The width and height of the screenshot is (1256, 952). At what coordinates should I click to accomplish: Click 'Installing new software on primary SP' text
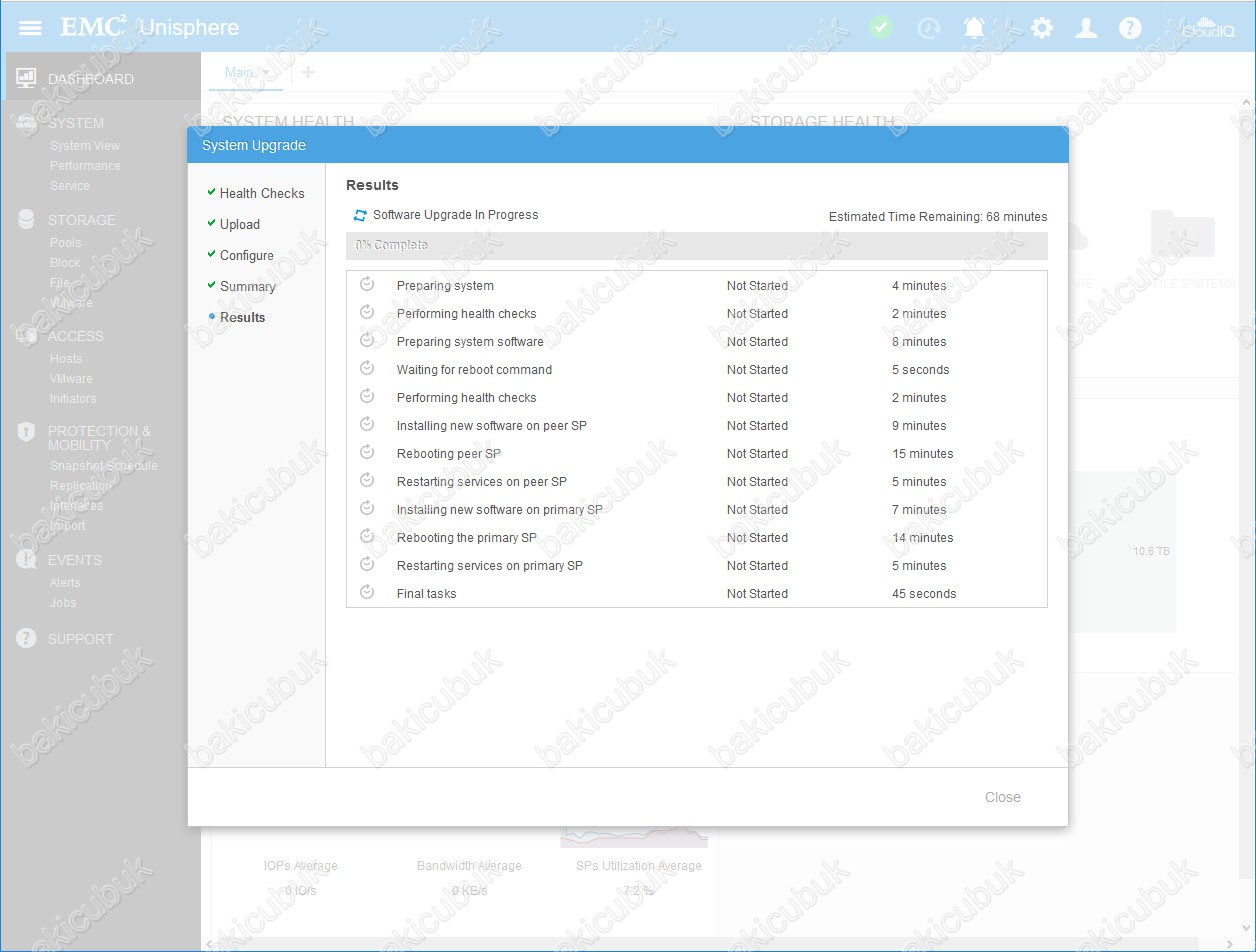(x=500, y=510)
